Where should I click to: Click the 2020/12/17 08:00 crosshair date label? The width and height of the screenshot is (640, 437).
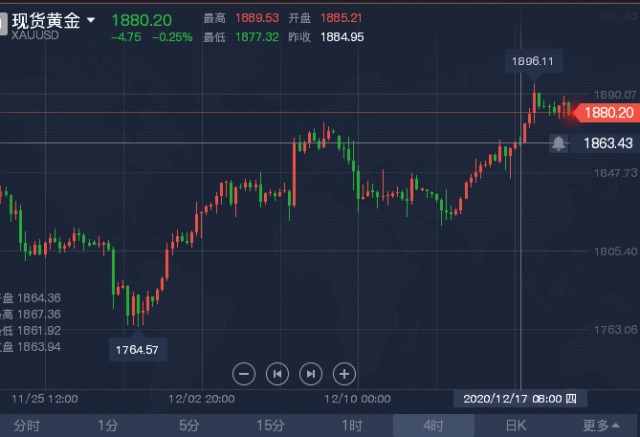pos(520,399)
